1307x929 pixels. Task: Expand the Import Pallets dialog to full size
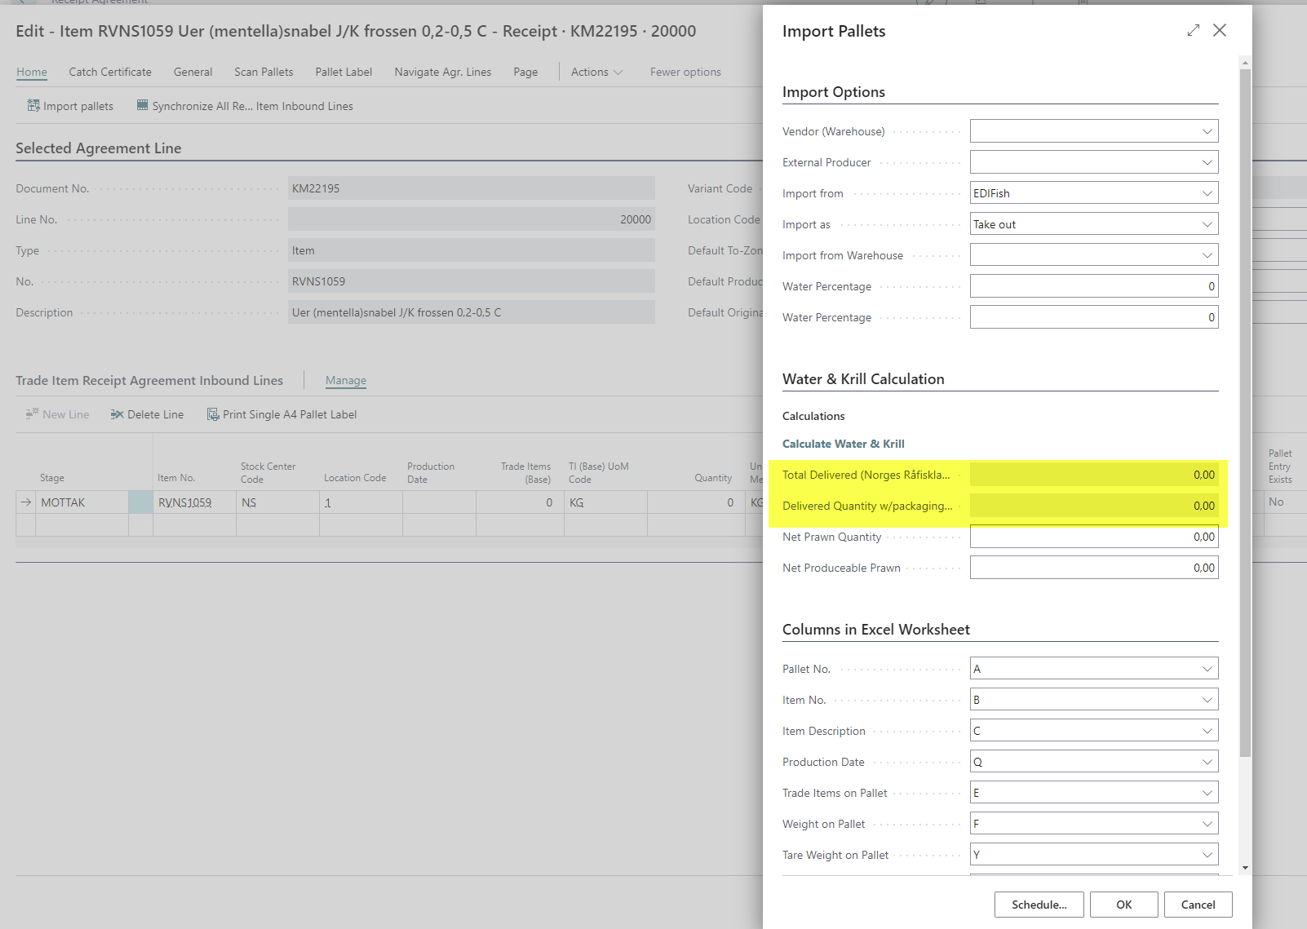[x=1193, y=31]
